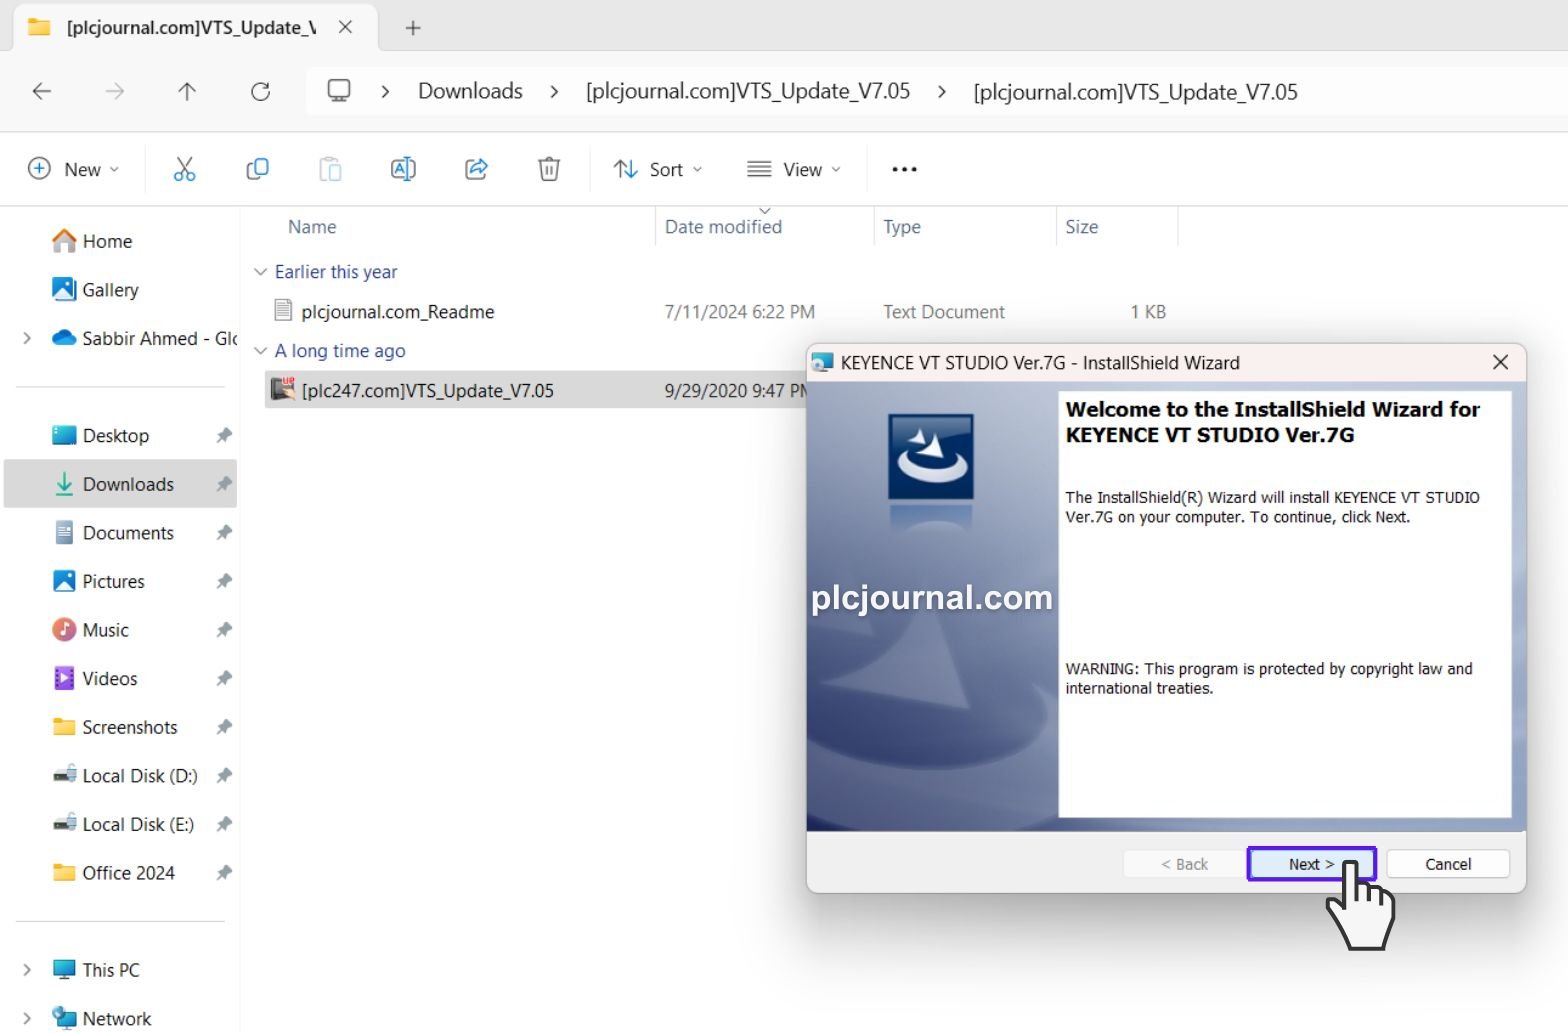Open Documents in the navigation pane
The height and width of the screenshot is (1033, 1568).
pyautogui.click(x=128, y=533)
